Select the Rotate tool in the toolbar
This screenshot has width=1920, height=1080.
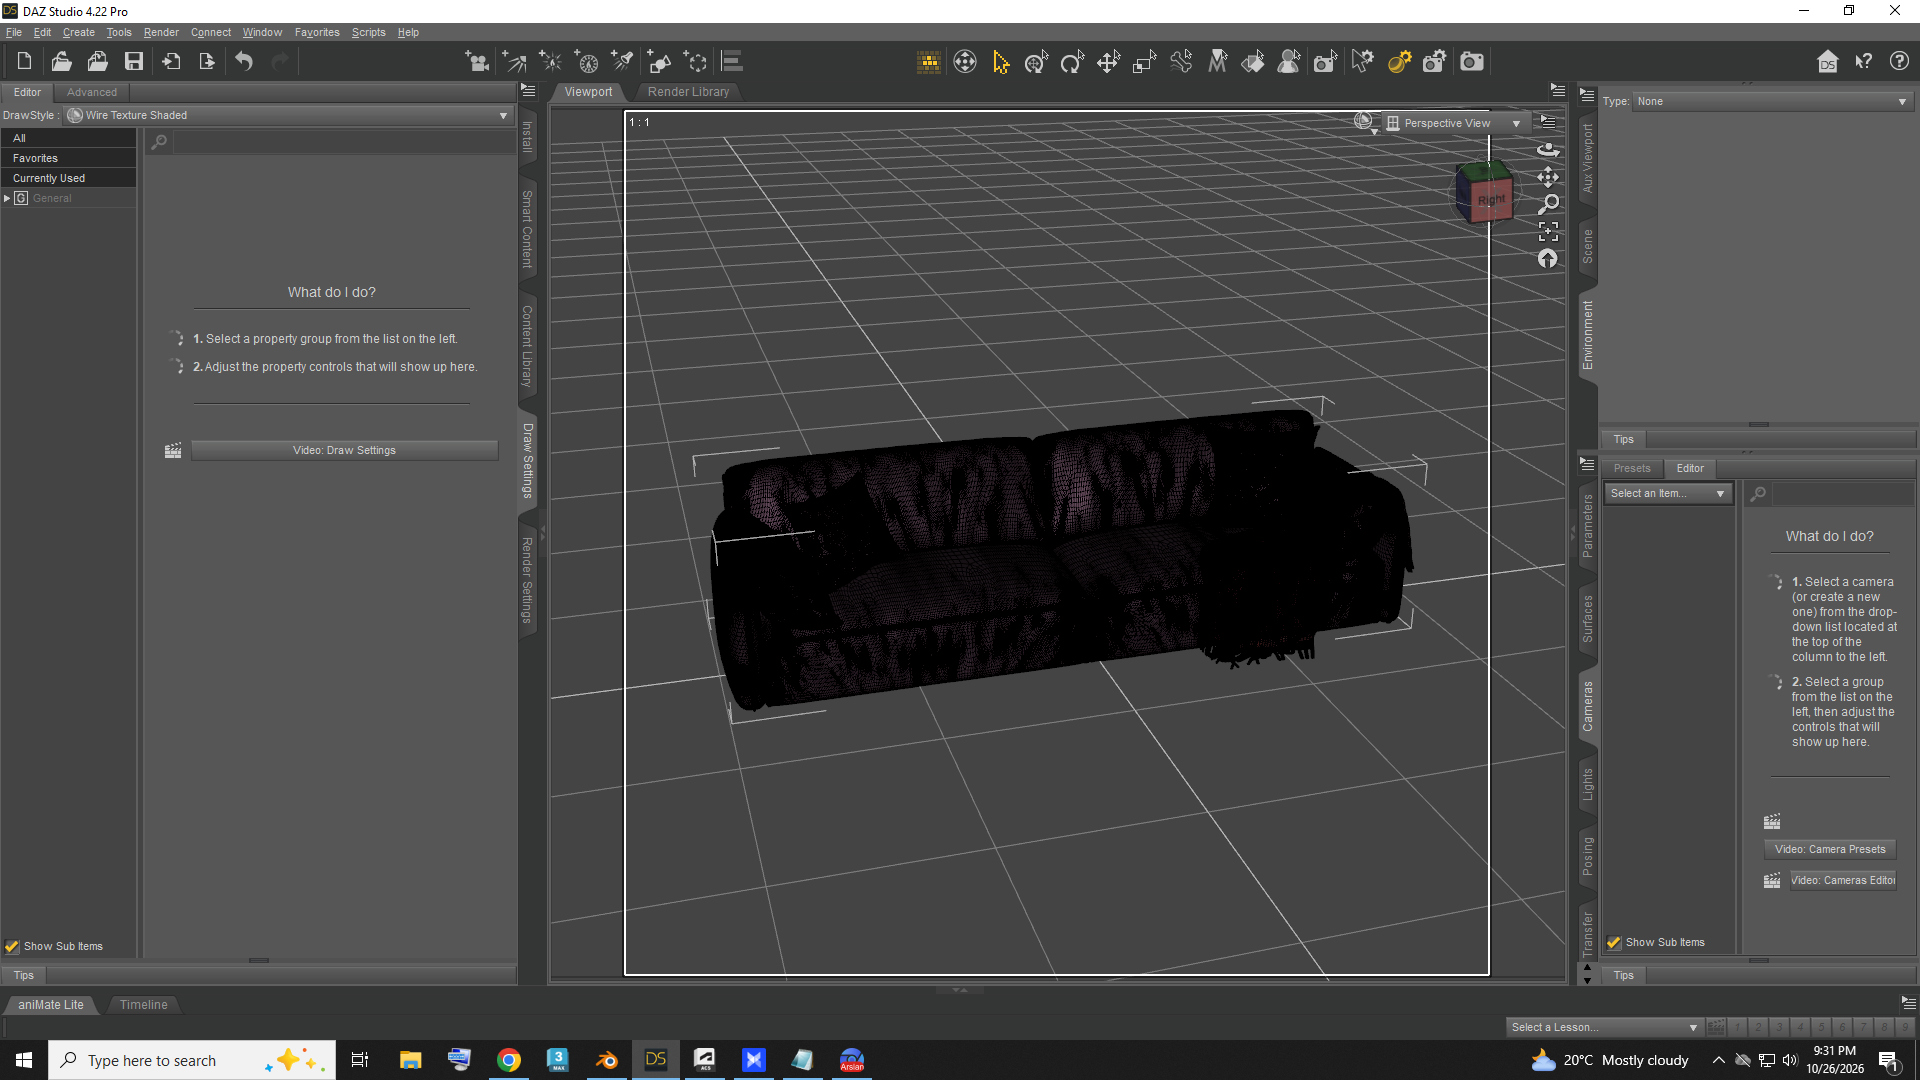coord(1072,62)
